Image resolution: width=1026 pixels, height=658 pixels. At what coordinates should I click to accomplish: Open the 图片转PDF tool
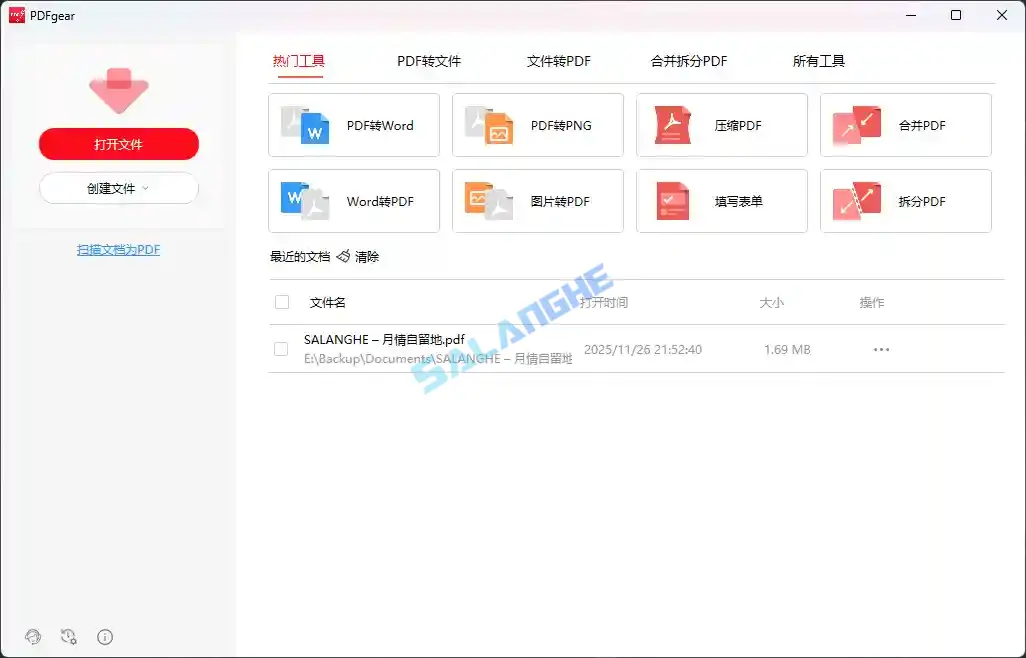pos(537,201)
